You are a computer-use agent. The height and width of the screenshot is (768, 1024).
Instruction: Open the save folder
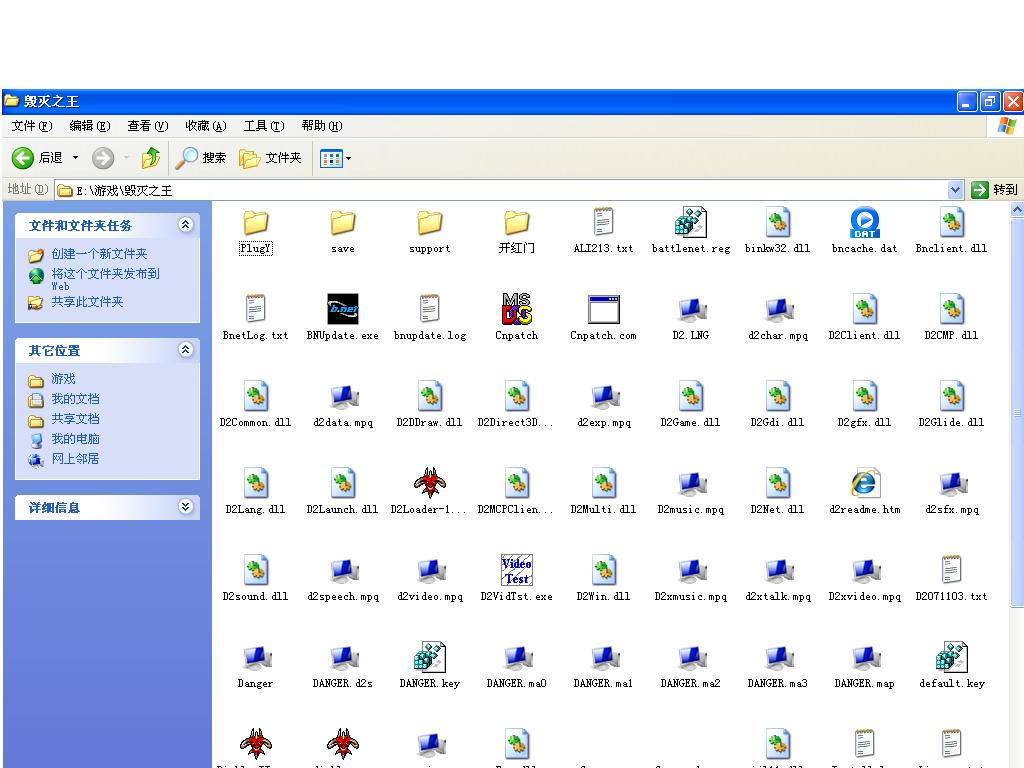[x=342, y=223]
